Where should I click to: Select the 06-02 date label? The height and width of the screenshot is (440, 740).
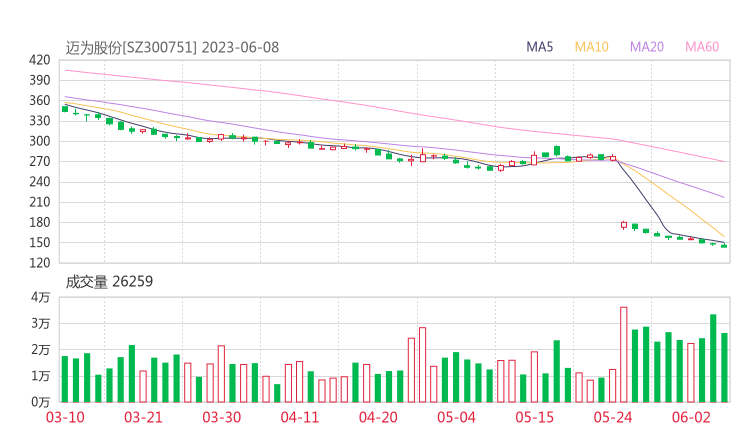coord(691,417)
